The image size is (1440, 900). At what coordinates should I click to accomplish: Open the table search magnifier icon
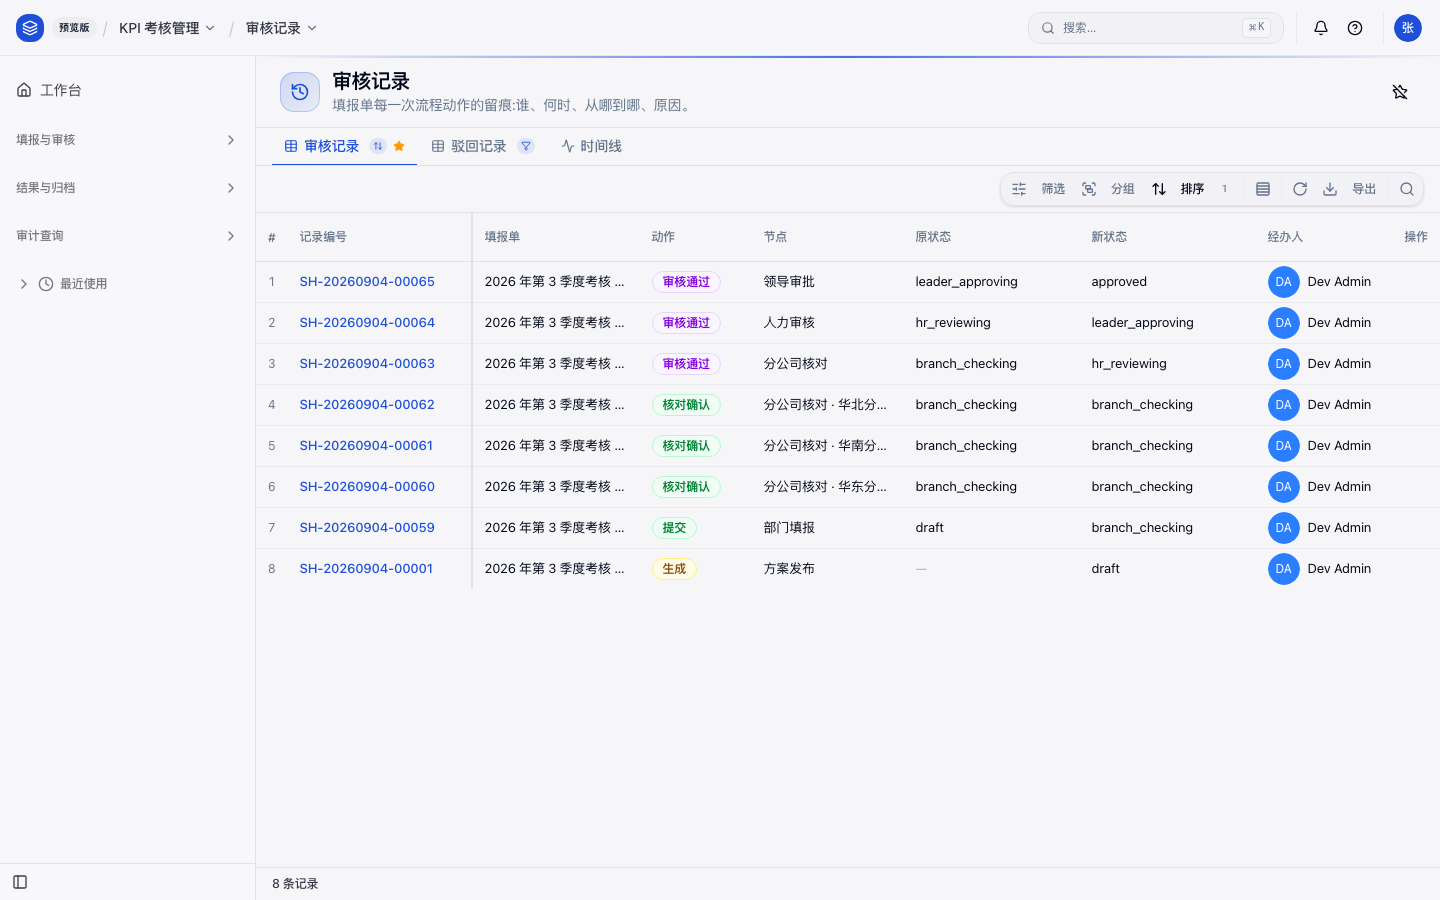coord(1407,189)
